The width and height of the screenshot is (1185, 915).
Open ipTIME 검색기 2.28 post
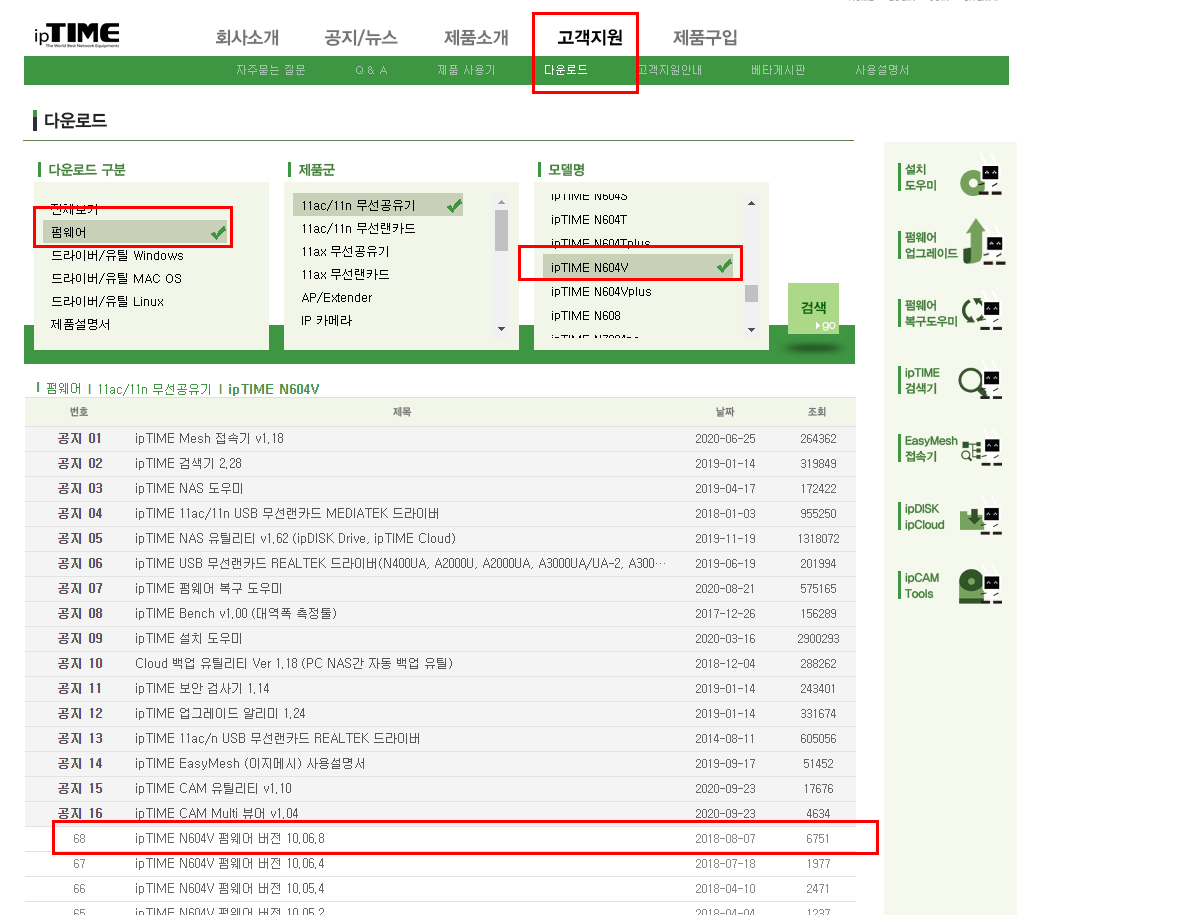[x=188, y=463]
